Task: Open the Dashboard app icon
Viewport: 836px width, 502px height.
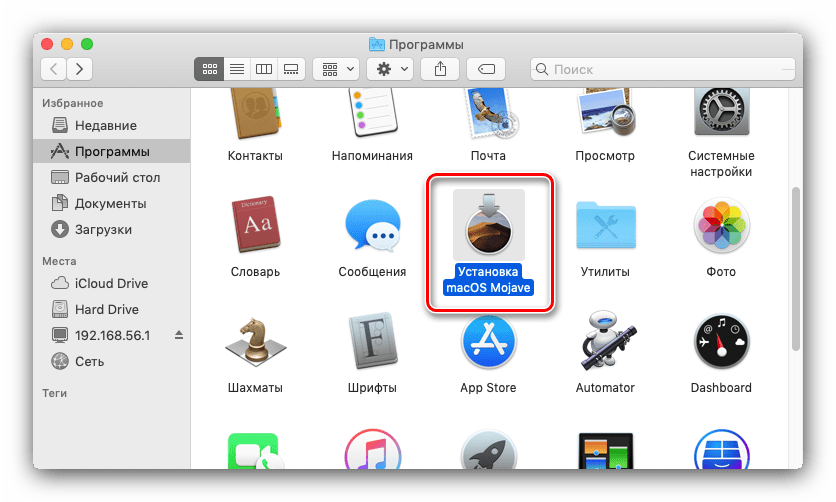Action: pyautogui.click(x=720, y=343)
